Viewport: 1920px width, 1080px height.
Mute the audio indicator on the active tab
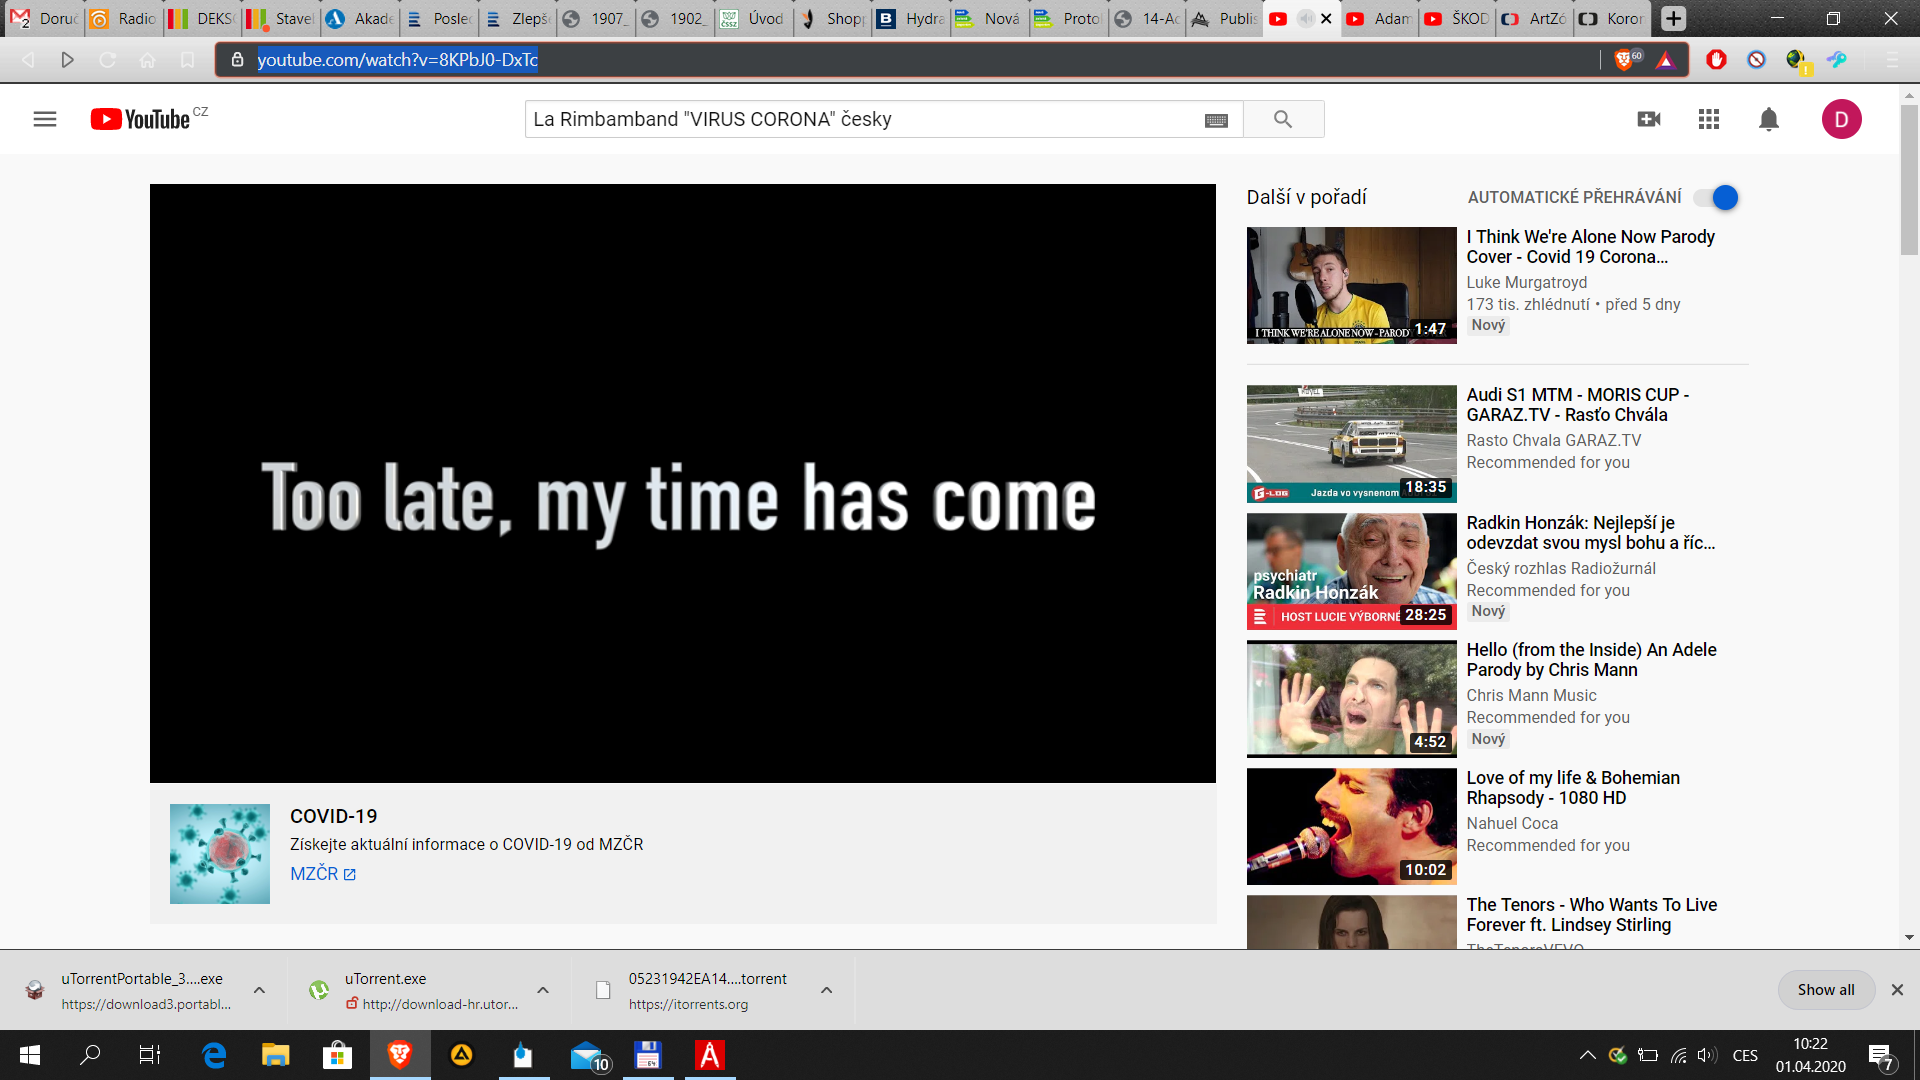coord(1305,18)
